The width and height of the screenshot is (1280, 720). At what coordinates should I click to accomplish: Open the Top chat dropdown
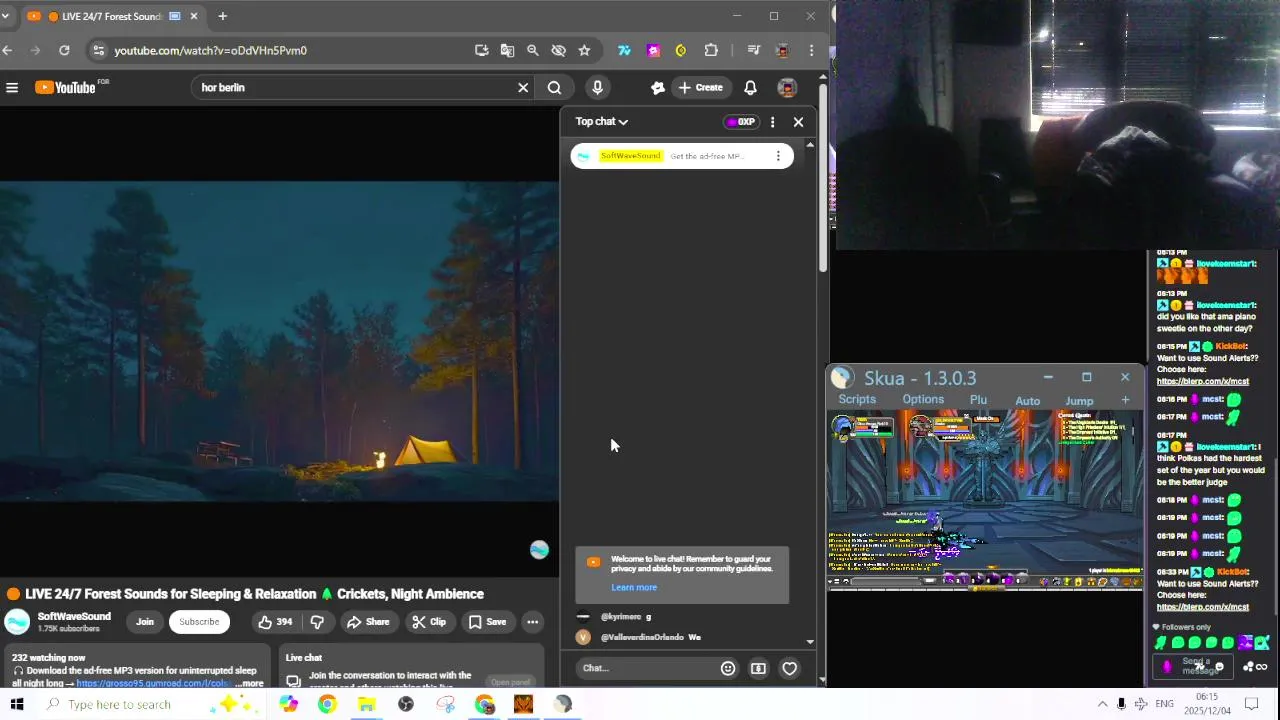coord(602,122)
